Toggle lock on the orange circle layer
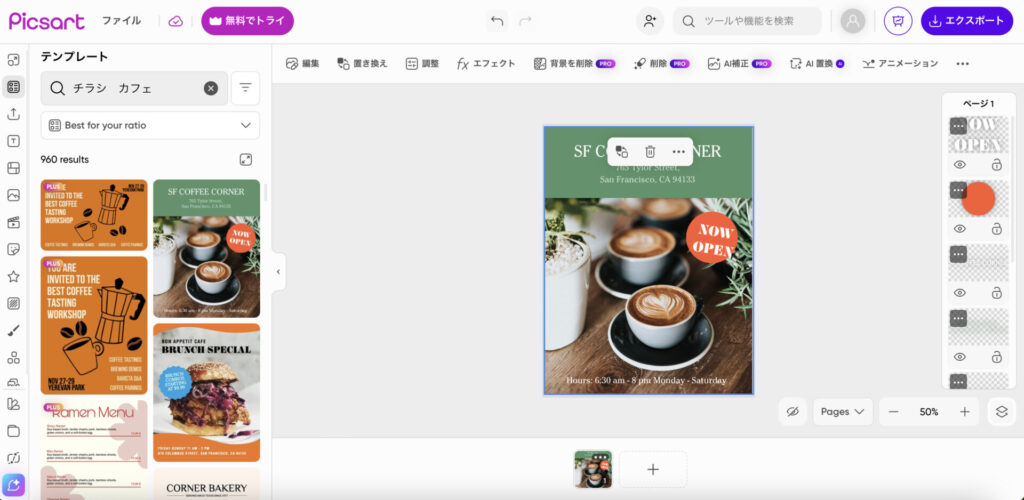The width and height of the screenshot is (1024, 500). click(996, 229)
